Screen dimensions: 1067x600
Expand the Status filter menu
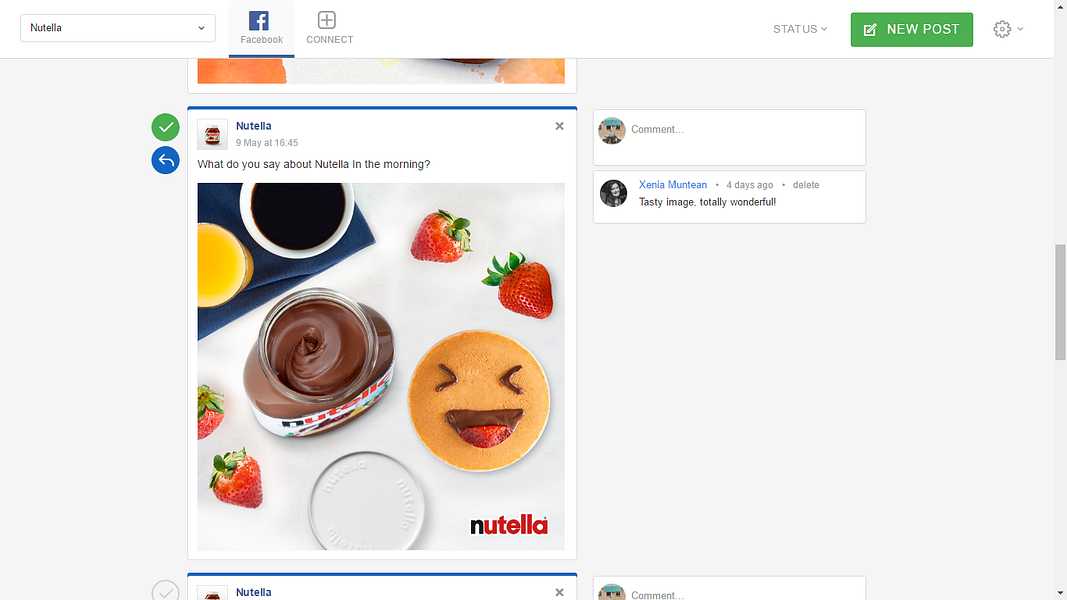point(800,29)
